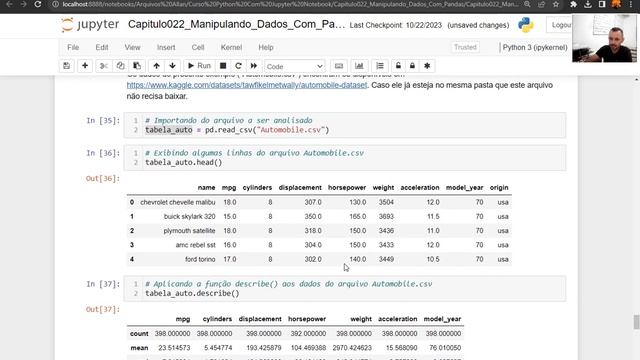This screenshot has width=640, height=360.
Task: Open the File menu
Action: [73, 47]
